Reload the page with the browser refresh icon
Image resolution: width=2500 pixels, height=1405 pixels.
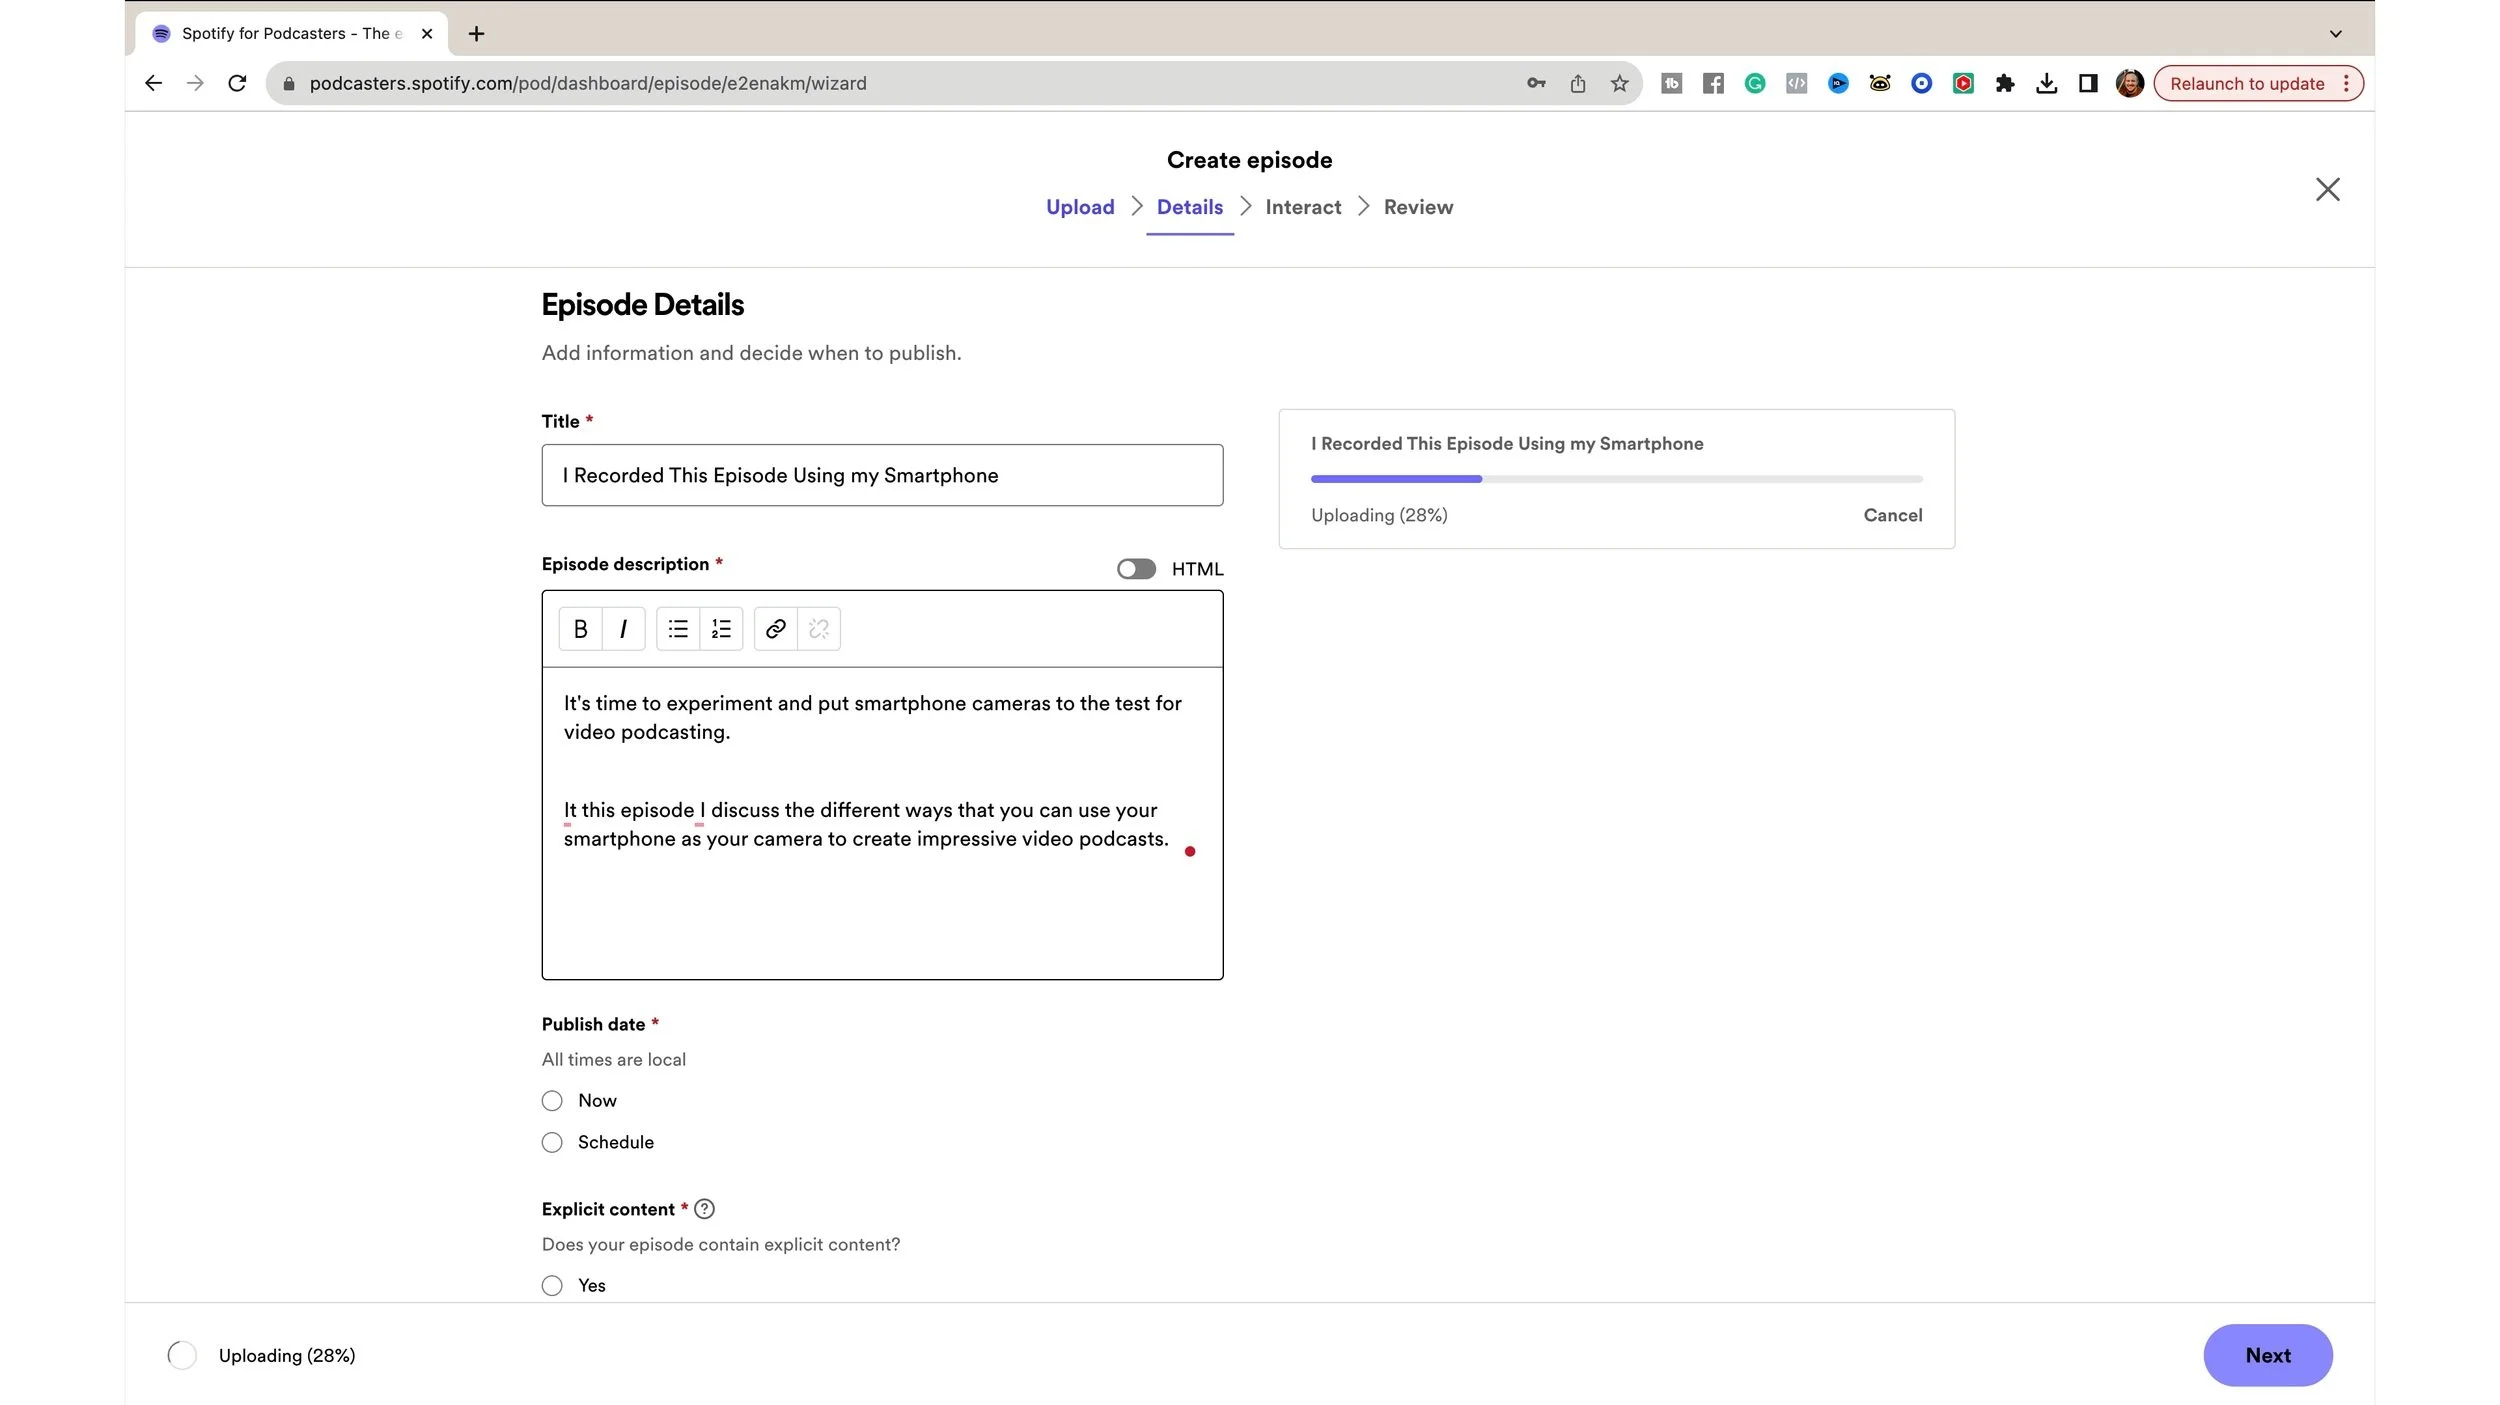[x=237, y=83]
